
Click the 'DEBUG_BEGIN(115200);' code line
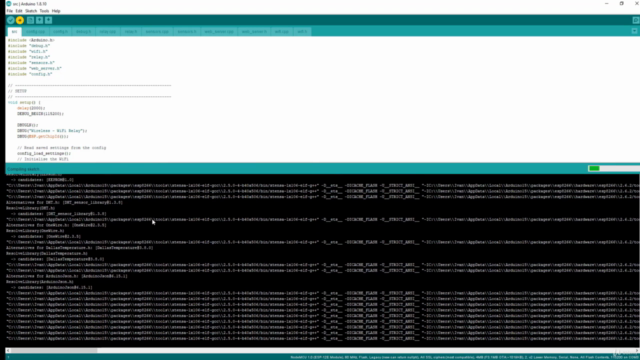40,113
